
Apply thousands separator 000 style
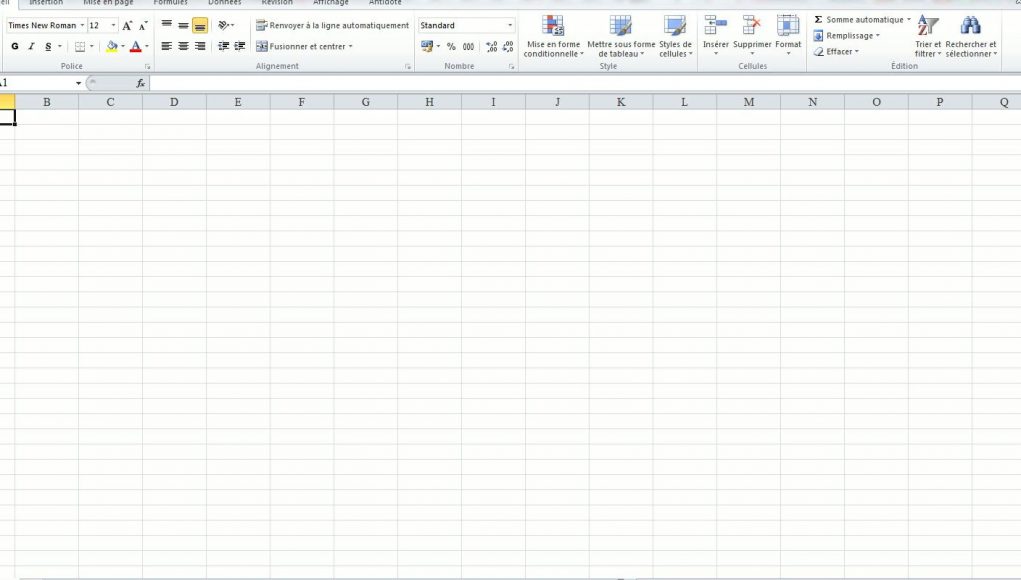point(468,46)
